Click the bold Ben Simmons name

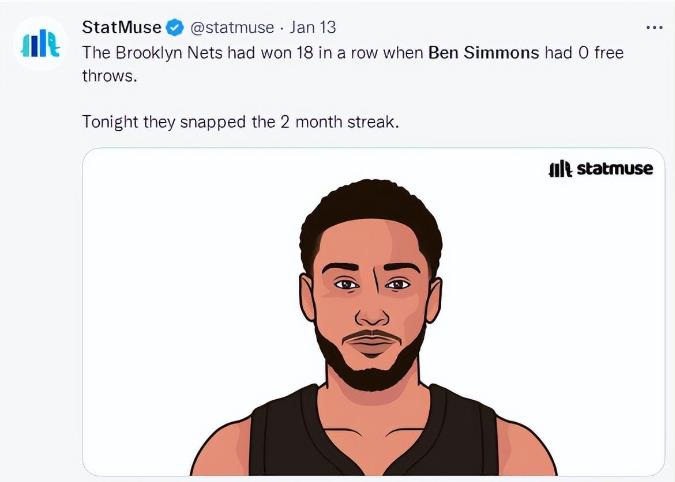(x=483, y=51)
